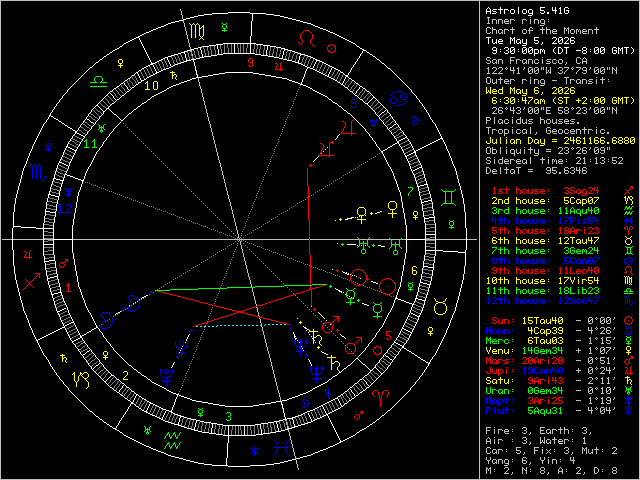Select the blue Pisces sign glyph on the wheel

click(281, 448)
